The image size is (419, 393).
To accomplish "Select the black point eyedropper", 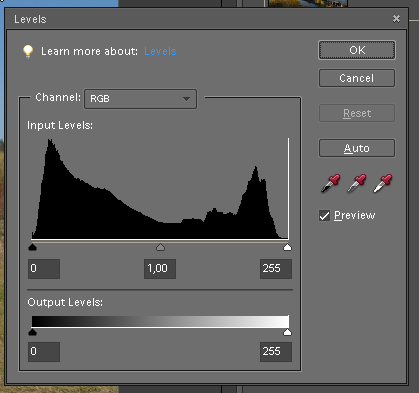I will tap(330, 183).
